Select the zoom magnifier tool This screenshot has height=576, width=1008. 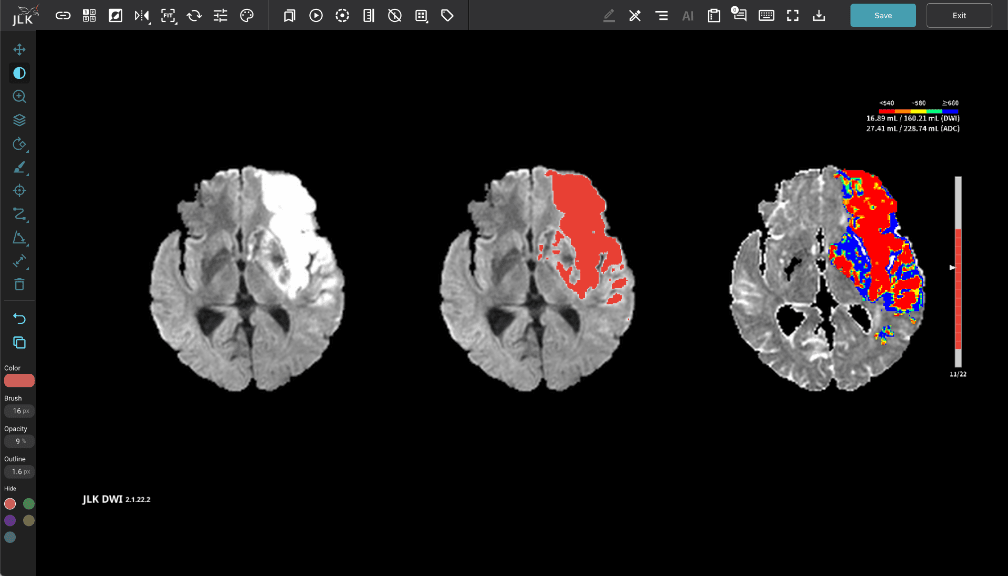tap(19, 96)
